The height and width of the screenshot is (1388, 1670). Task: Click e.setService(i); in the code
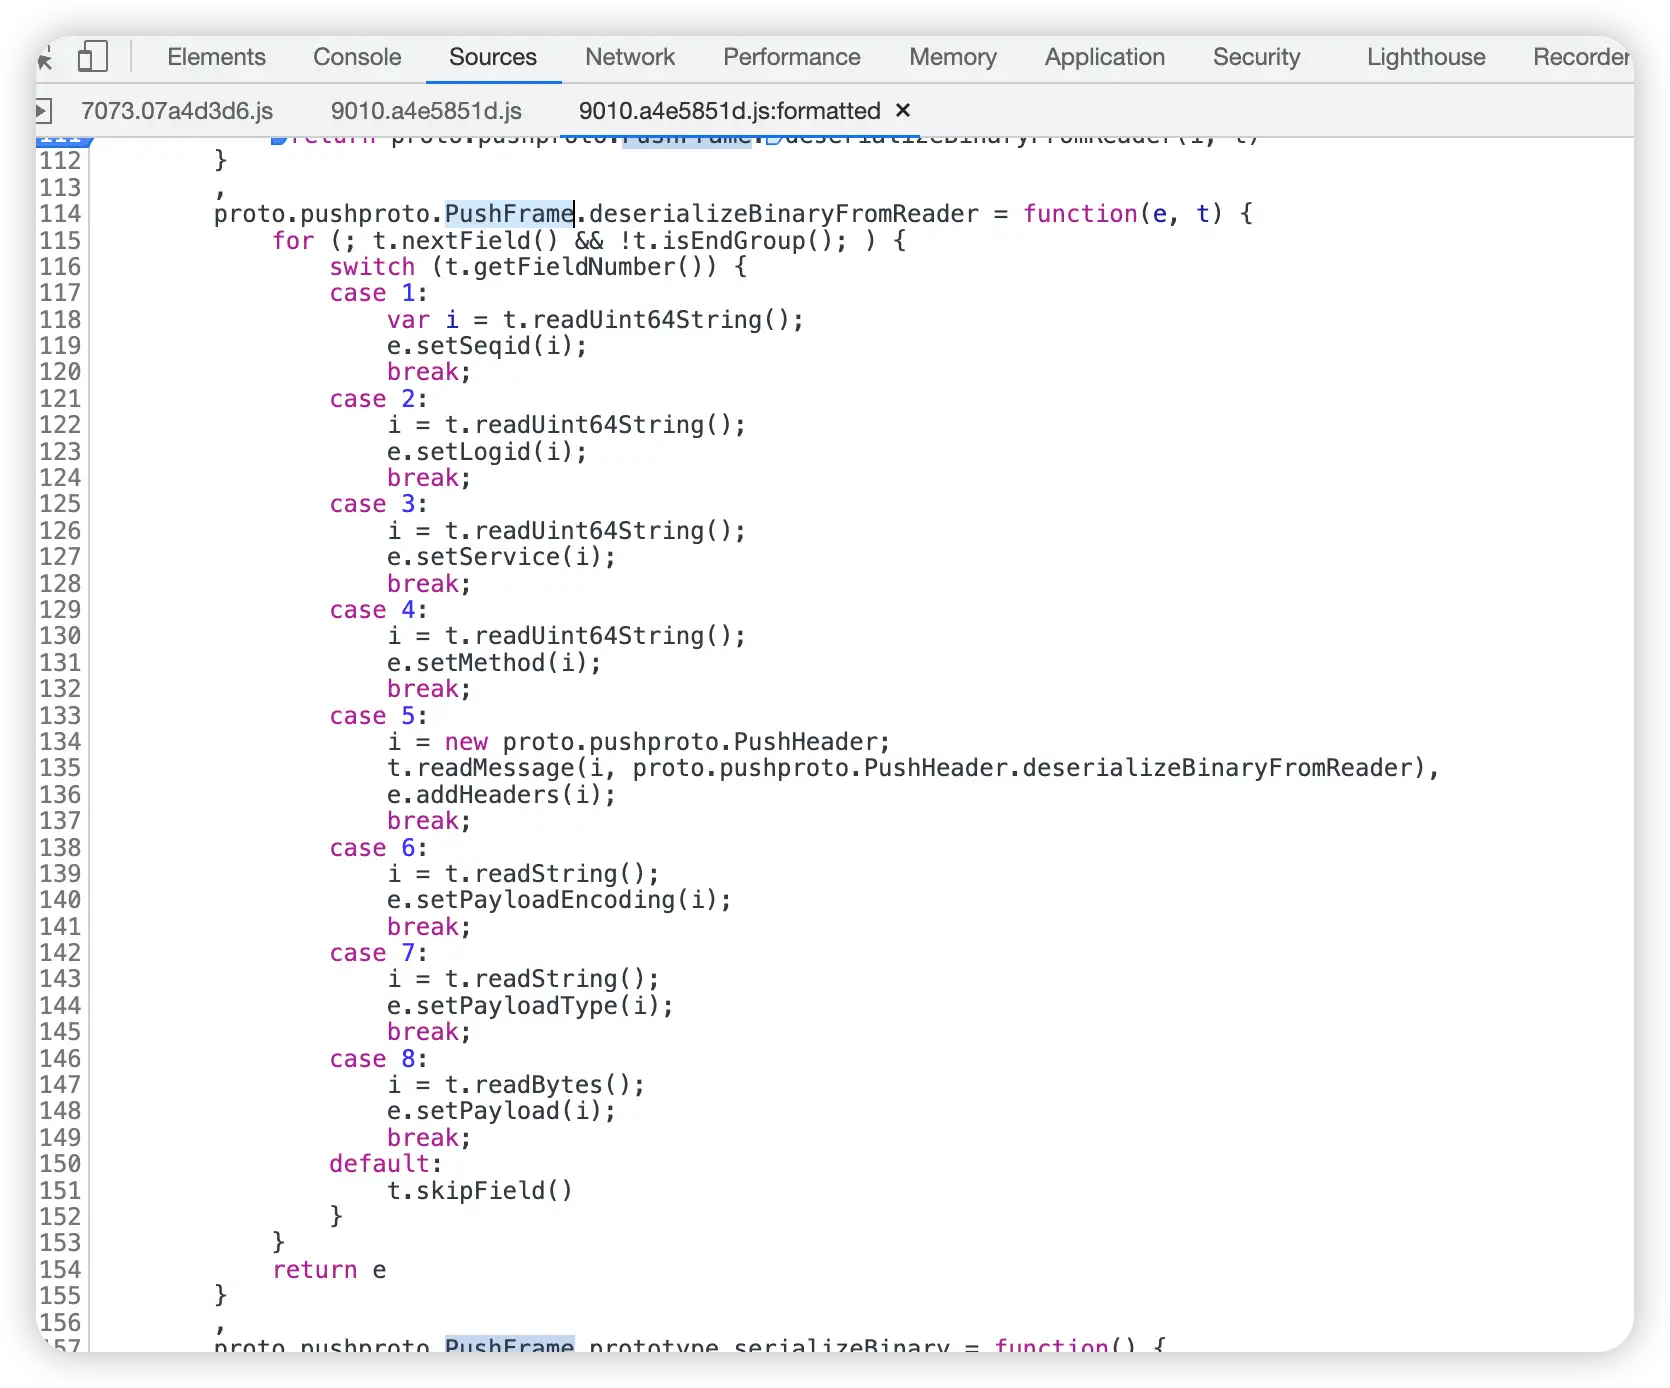click(502, 557)
